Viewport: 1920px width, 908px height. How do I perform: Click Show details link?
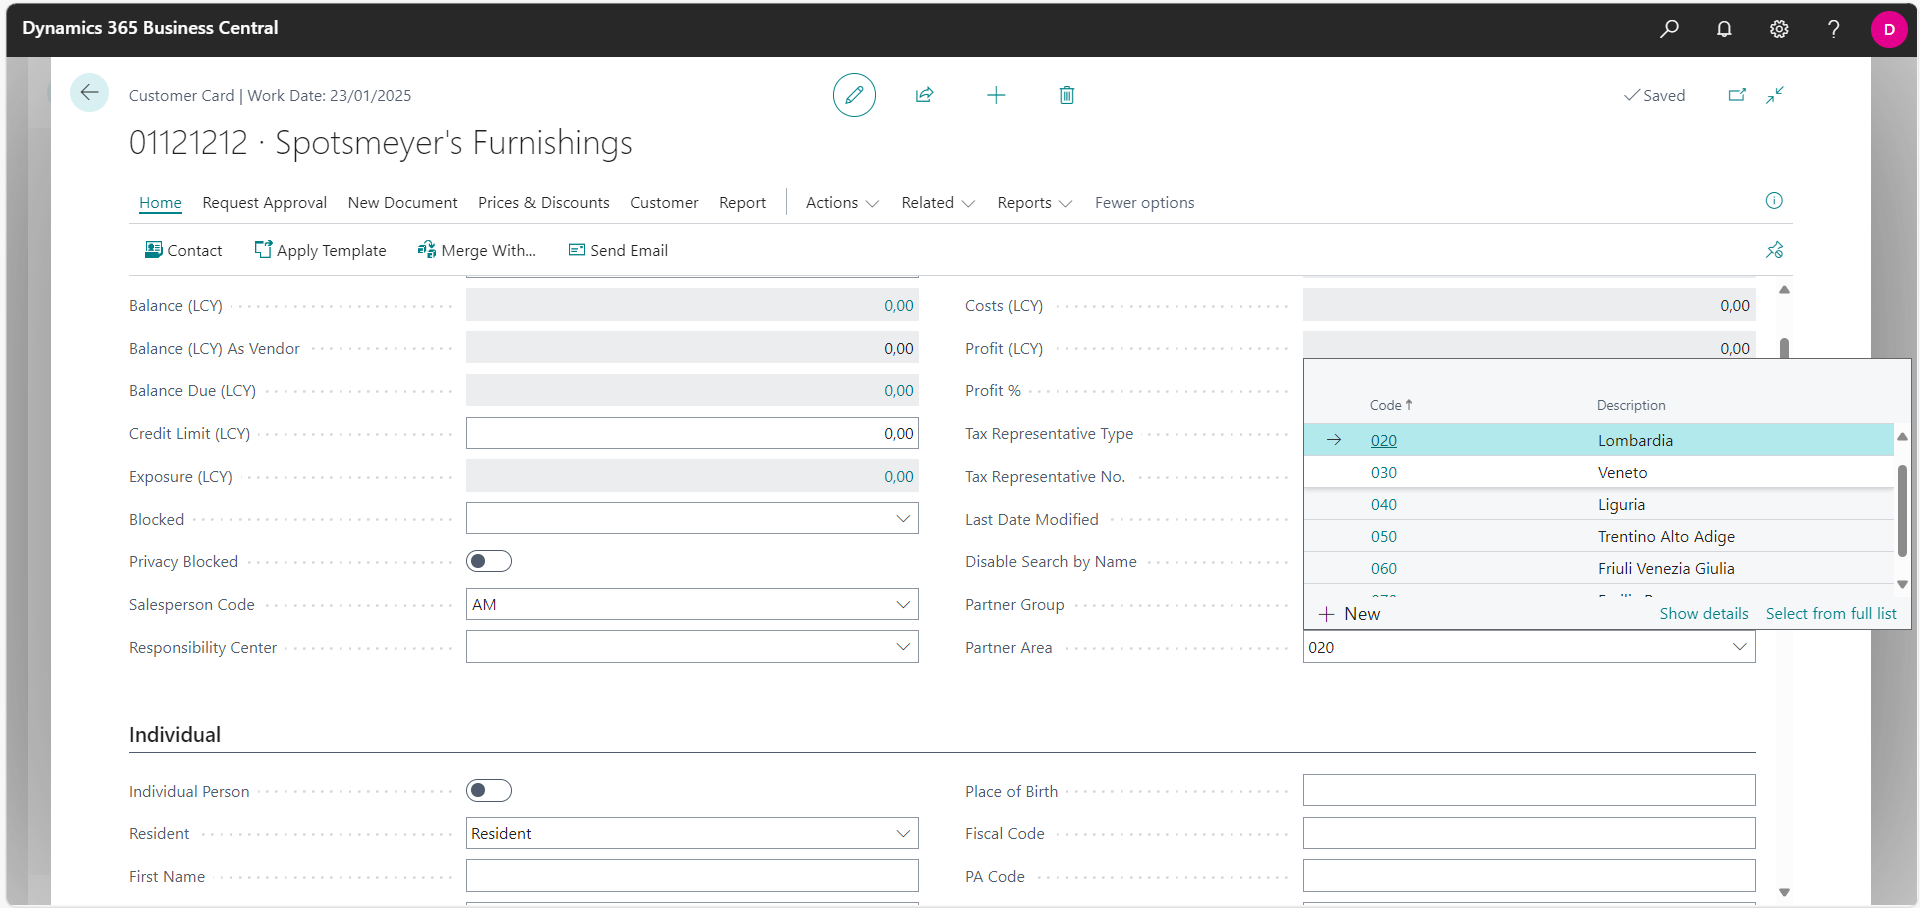pos(1704,613)
